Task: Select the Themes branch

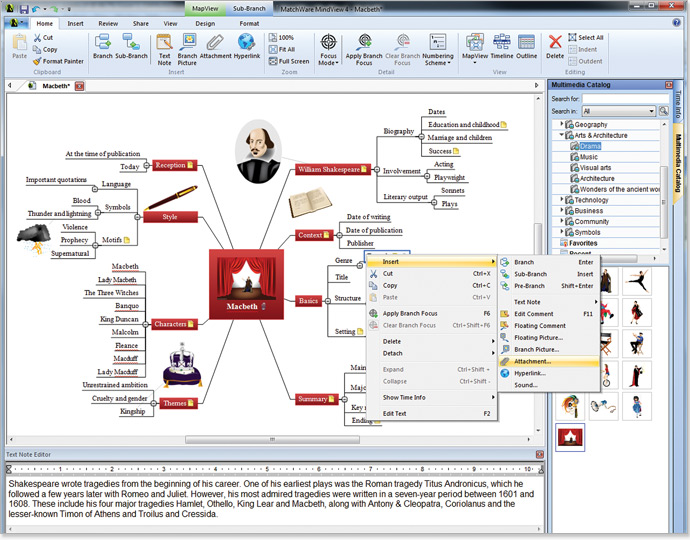Action: pyautogui.click(x=179, y=403)
